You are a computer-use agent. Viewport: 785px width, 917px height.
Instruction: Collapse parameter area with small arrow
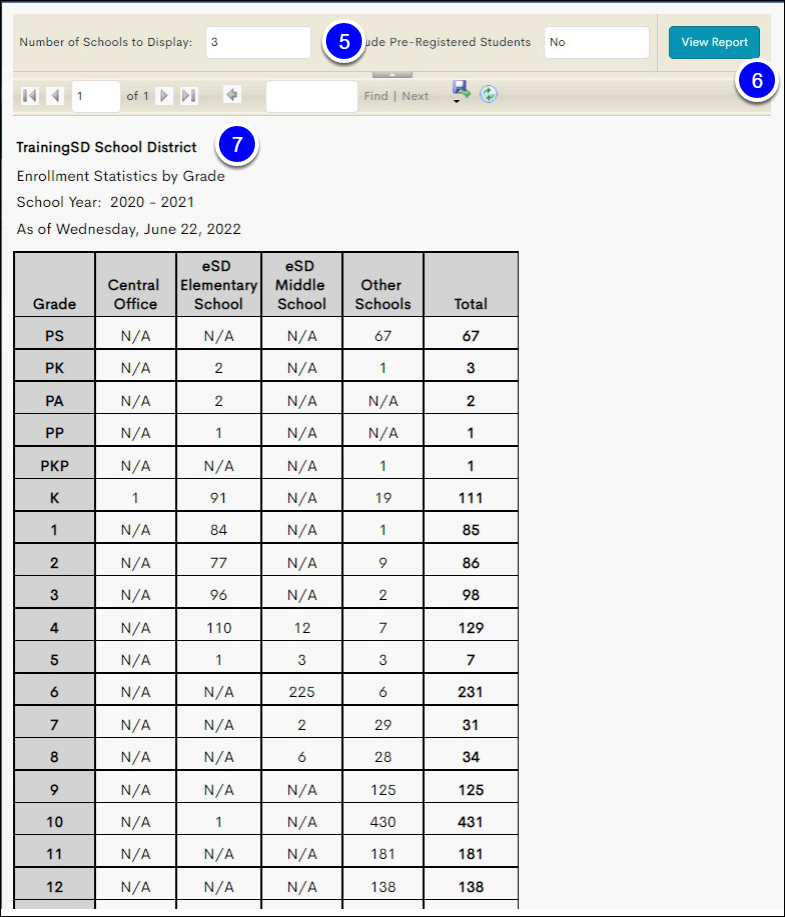click(392, 74)
